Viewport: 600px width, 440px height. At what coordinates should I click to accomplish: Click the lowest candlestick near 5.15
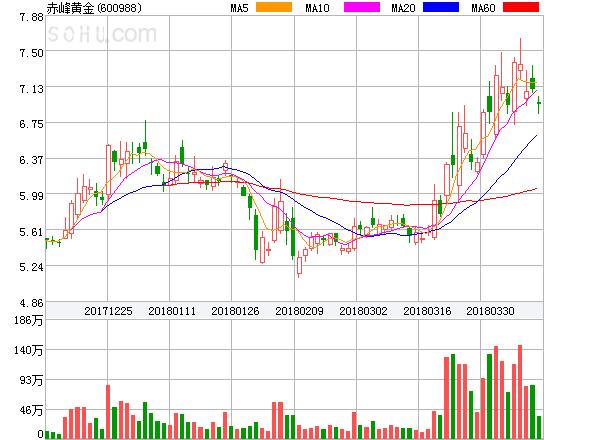click(x=299, y=265)
